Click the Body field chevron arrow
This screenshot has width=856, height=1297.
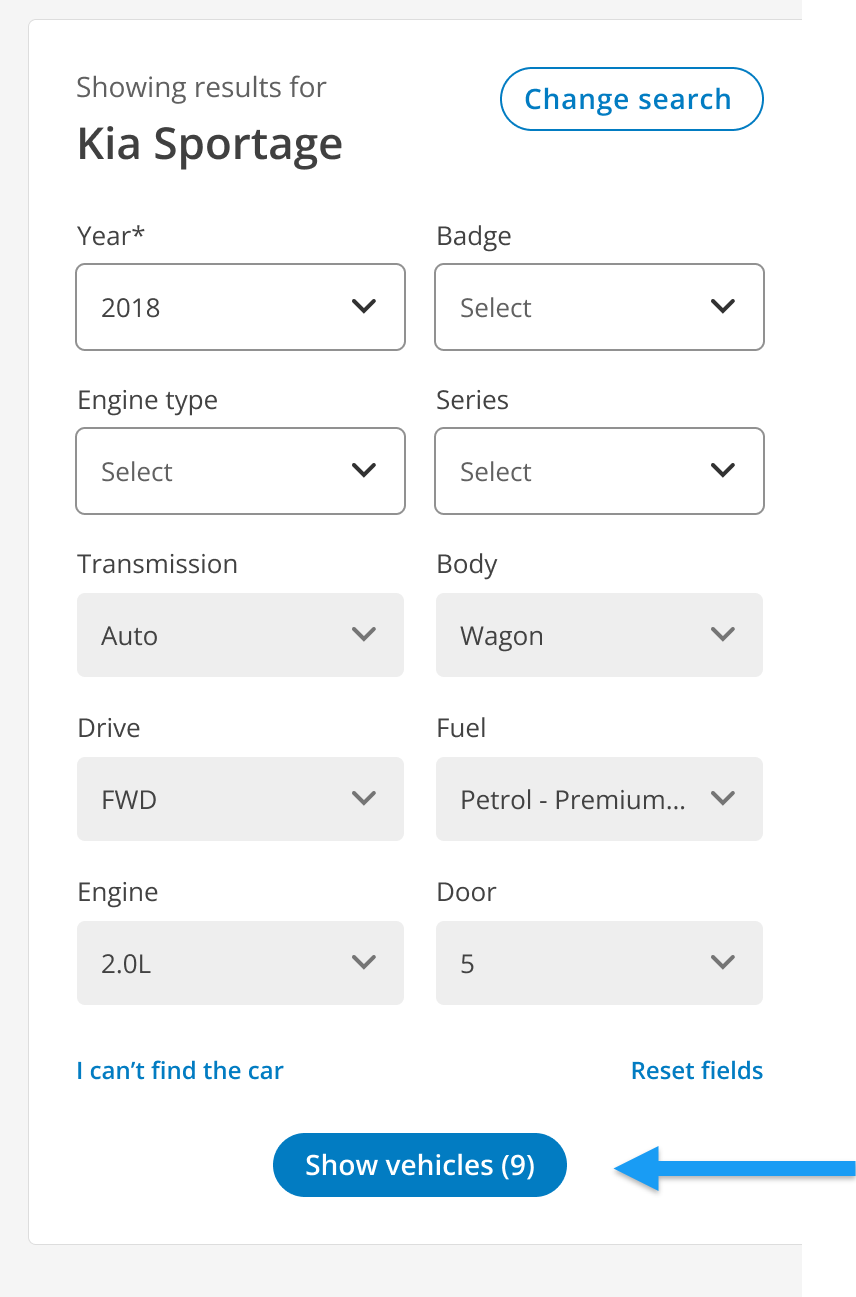coord(723,634)
